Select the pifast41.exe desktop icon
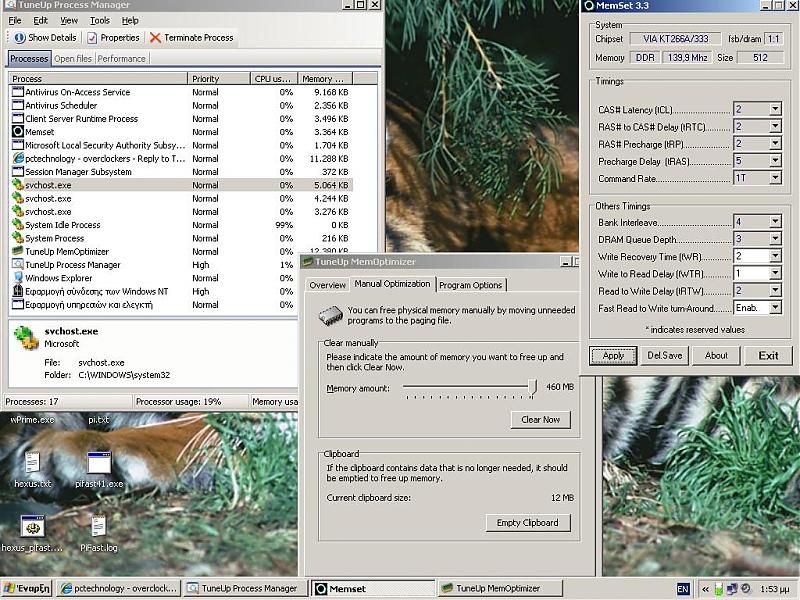This screenshot has height=600, width=800. [x=99, y=462]
